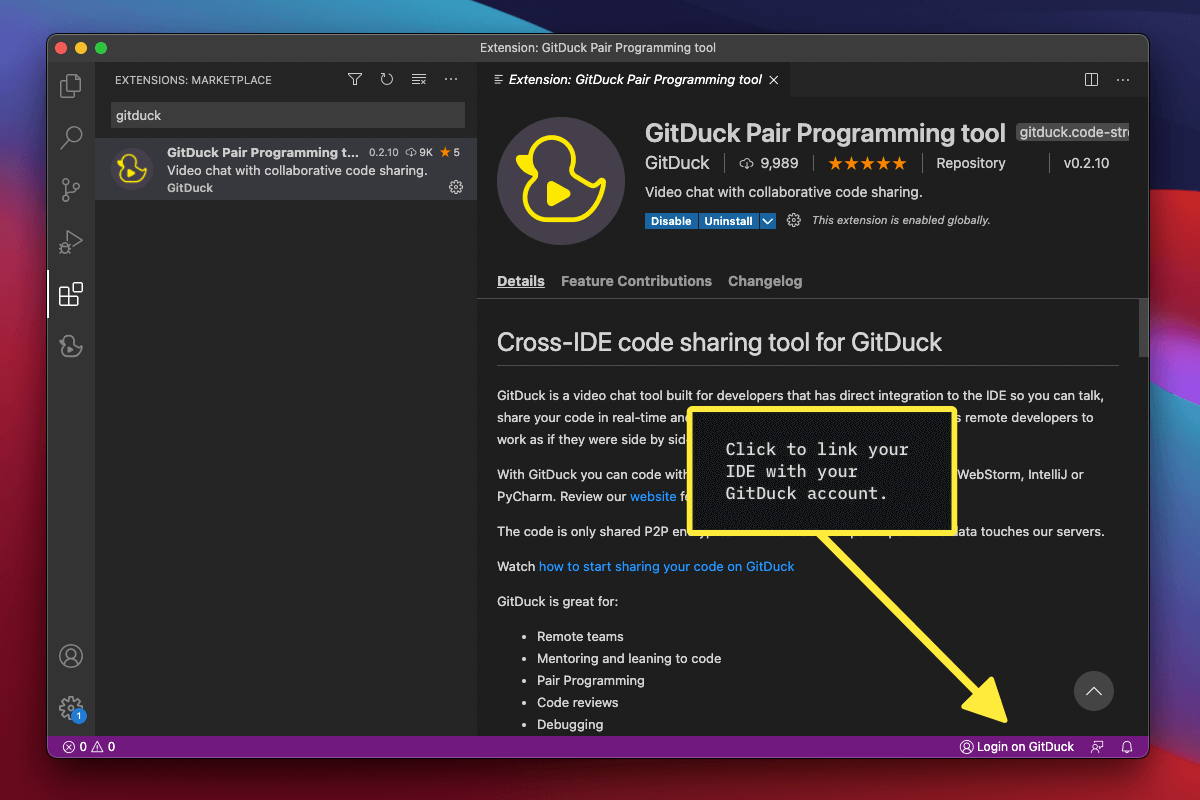Click the scroll to top arrow button
The width and height of the screenshot is (1200, 800).
[x=1094, y=691]
